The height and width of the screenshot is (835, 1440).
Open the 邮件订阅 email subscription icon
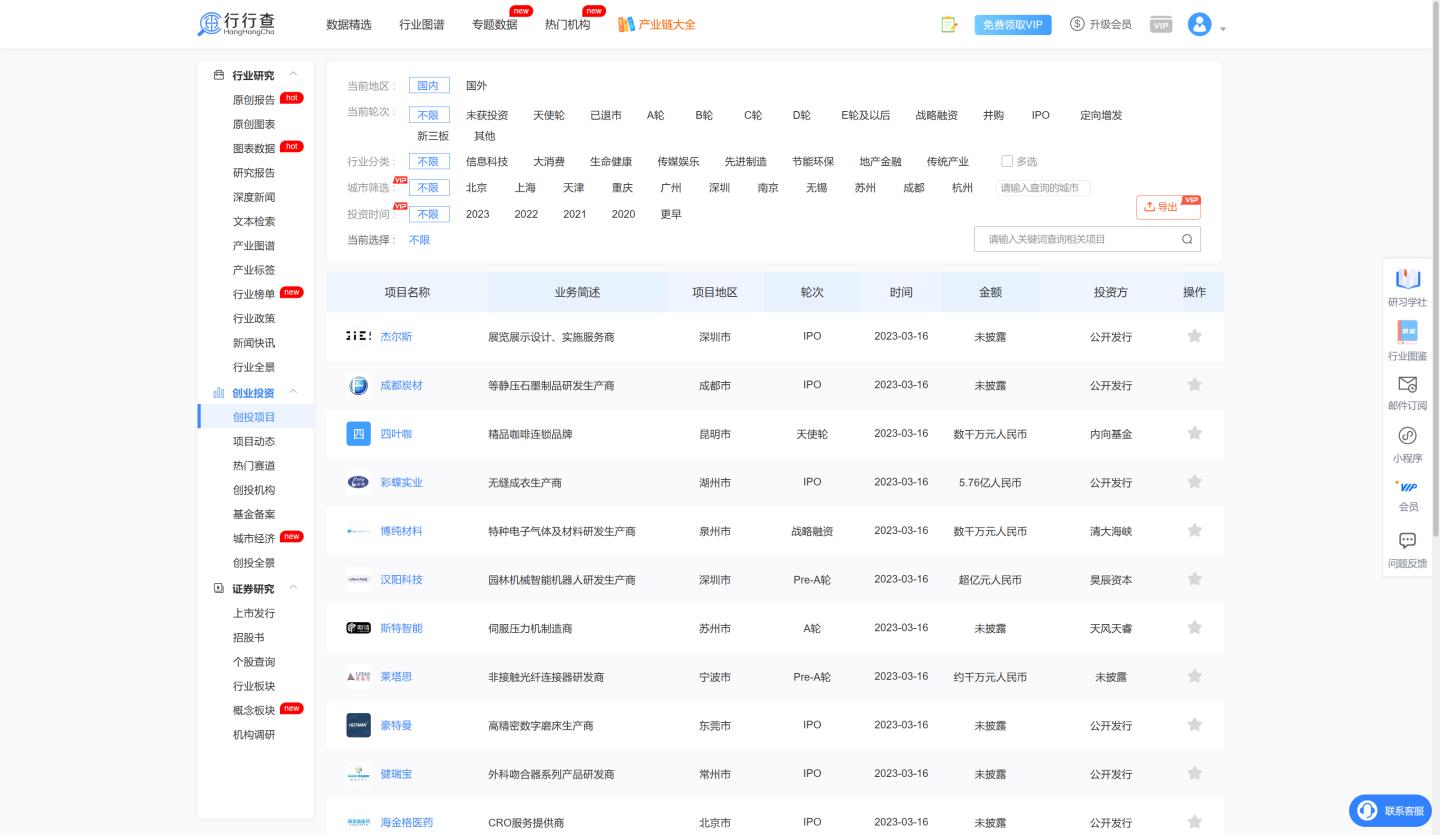tap(1407, 390)
